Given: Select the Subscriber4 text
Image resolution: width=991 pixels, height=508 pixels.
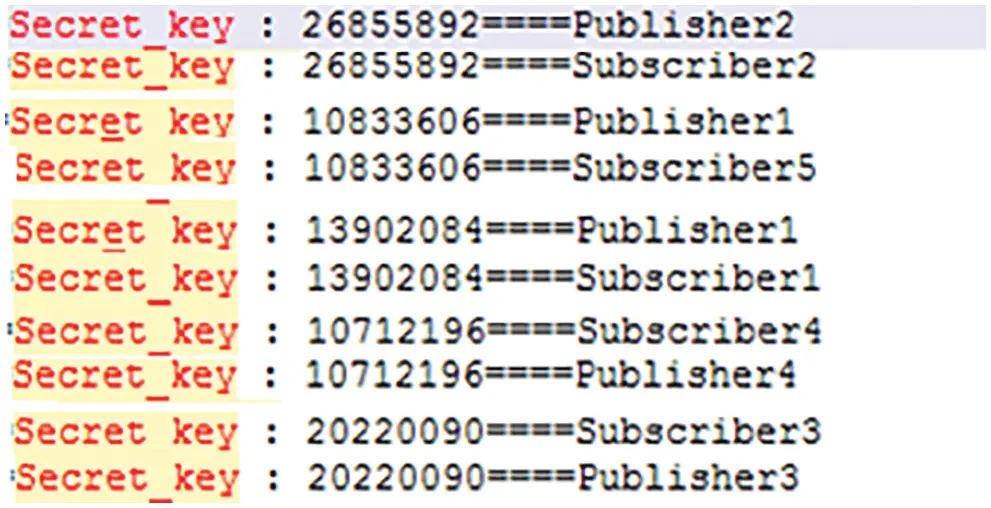Looking at the screenshot, I should pyautogui.click(x=699, y=331).
